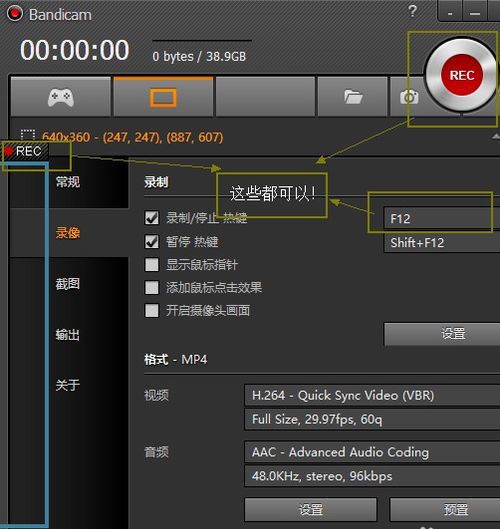Click the 00:00:00 recording timer
500x529 pixels.
point(75,50)
